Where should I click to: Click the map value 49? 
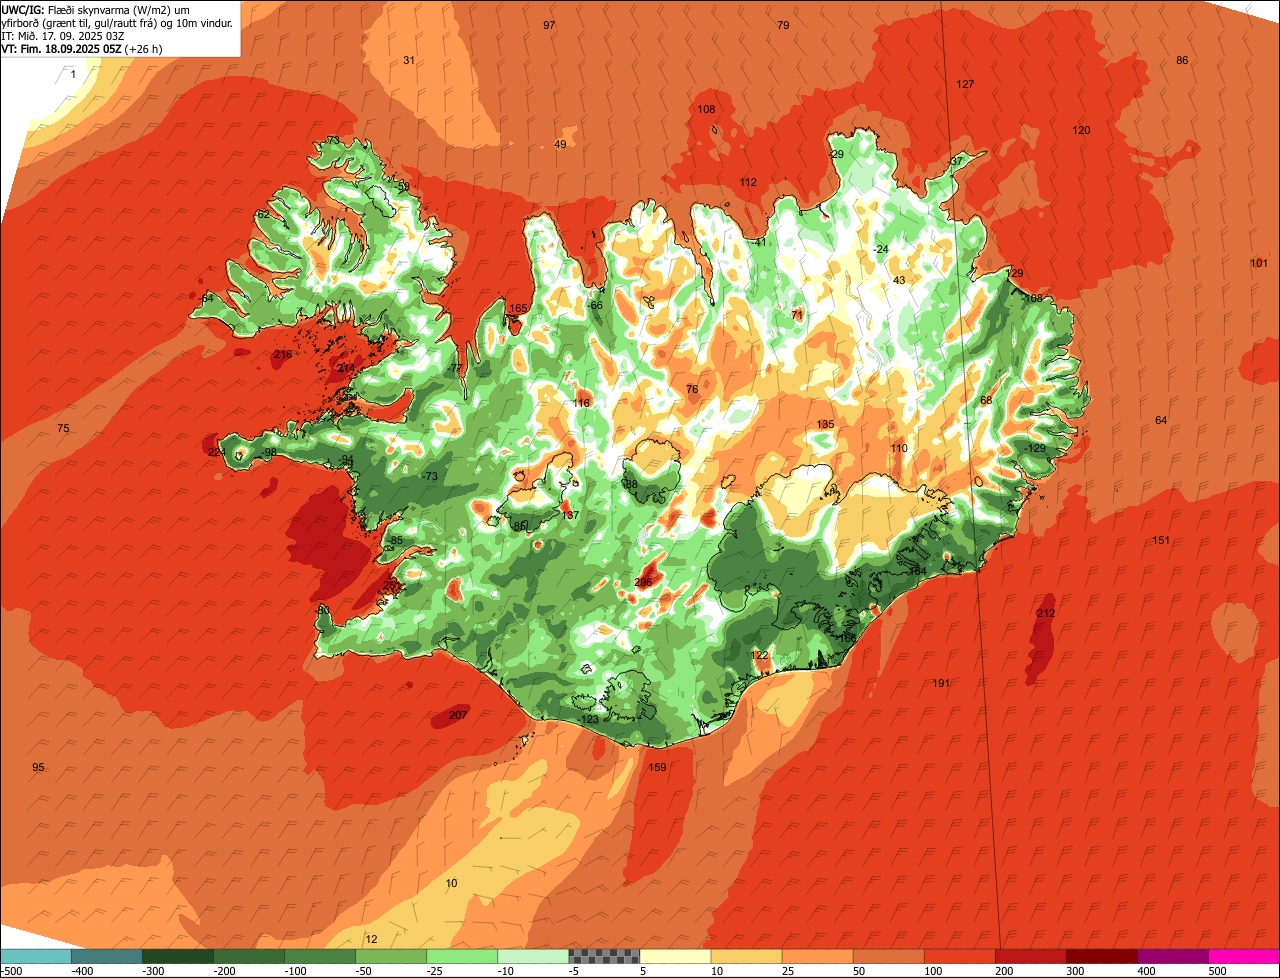tap(560, 145)
